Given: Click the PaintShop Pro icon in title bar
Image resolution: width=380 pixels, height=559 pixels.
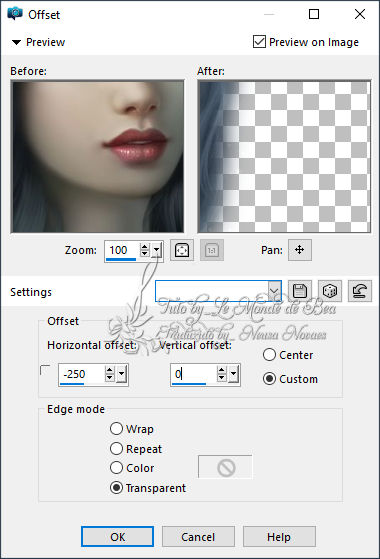Looking at the screenshot, I should click(15, 14).
